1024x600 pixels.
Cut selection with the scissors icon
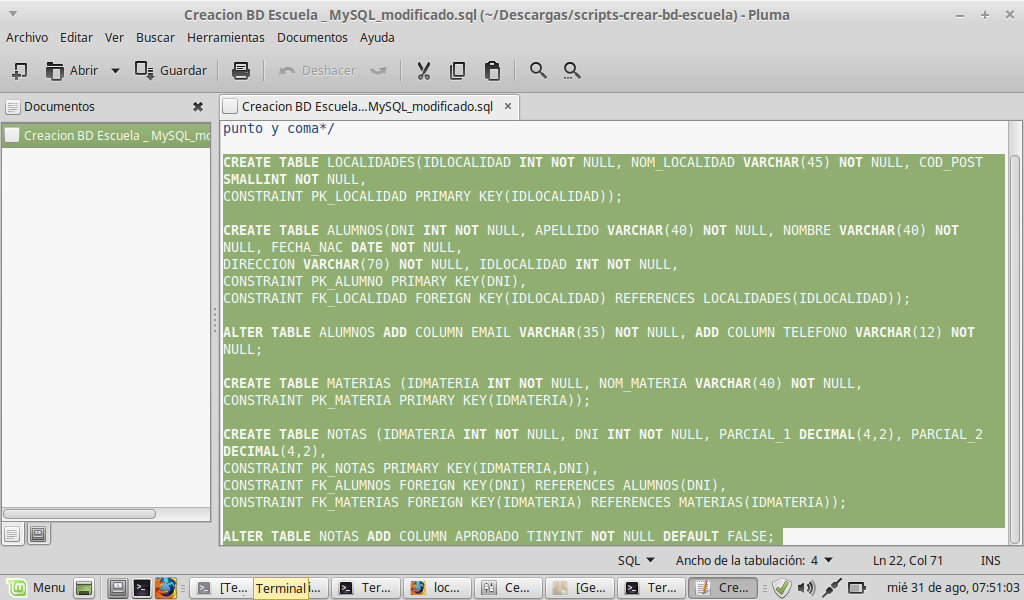[423, 71]
